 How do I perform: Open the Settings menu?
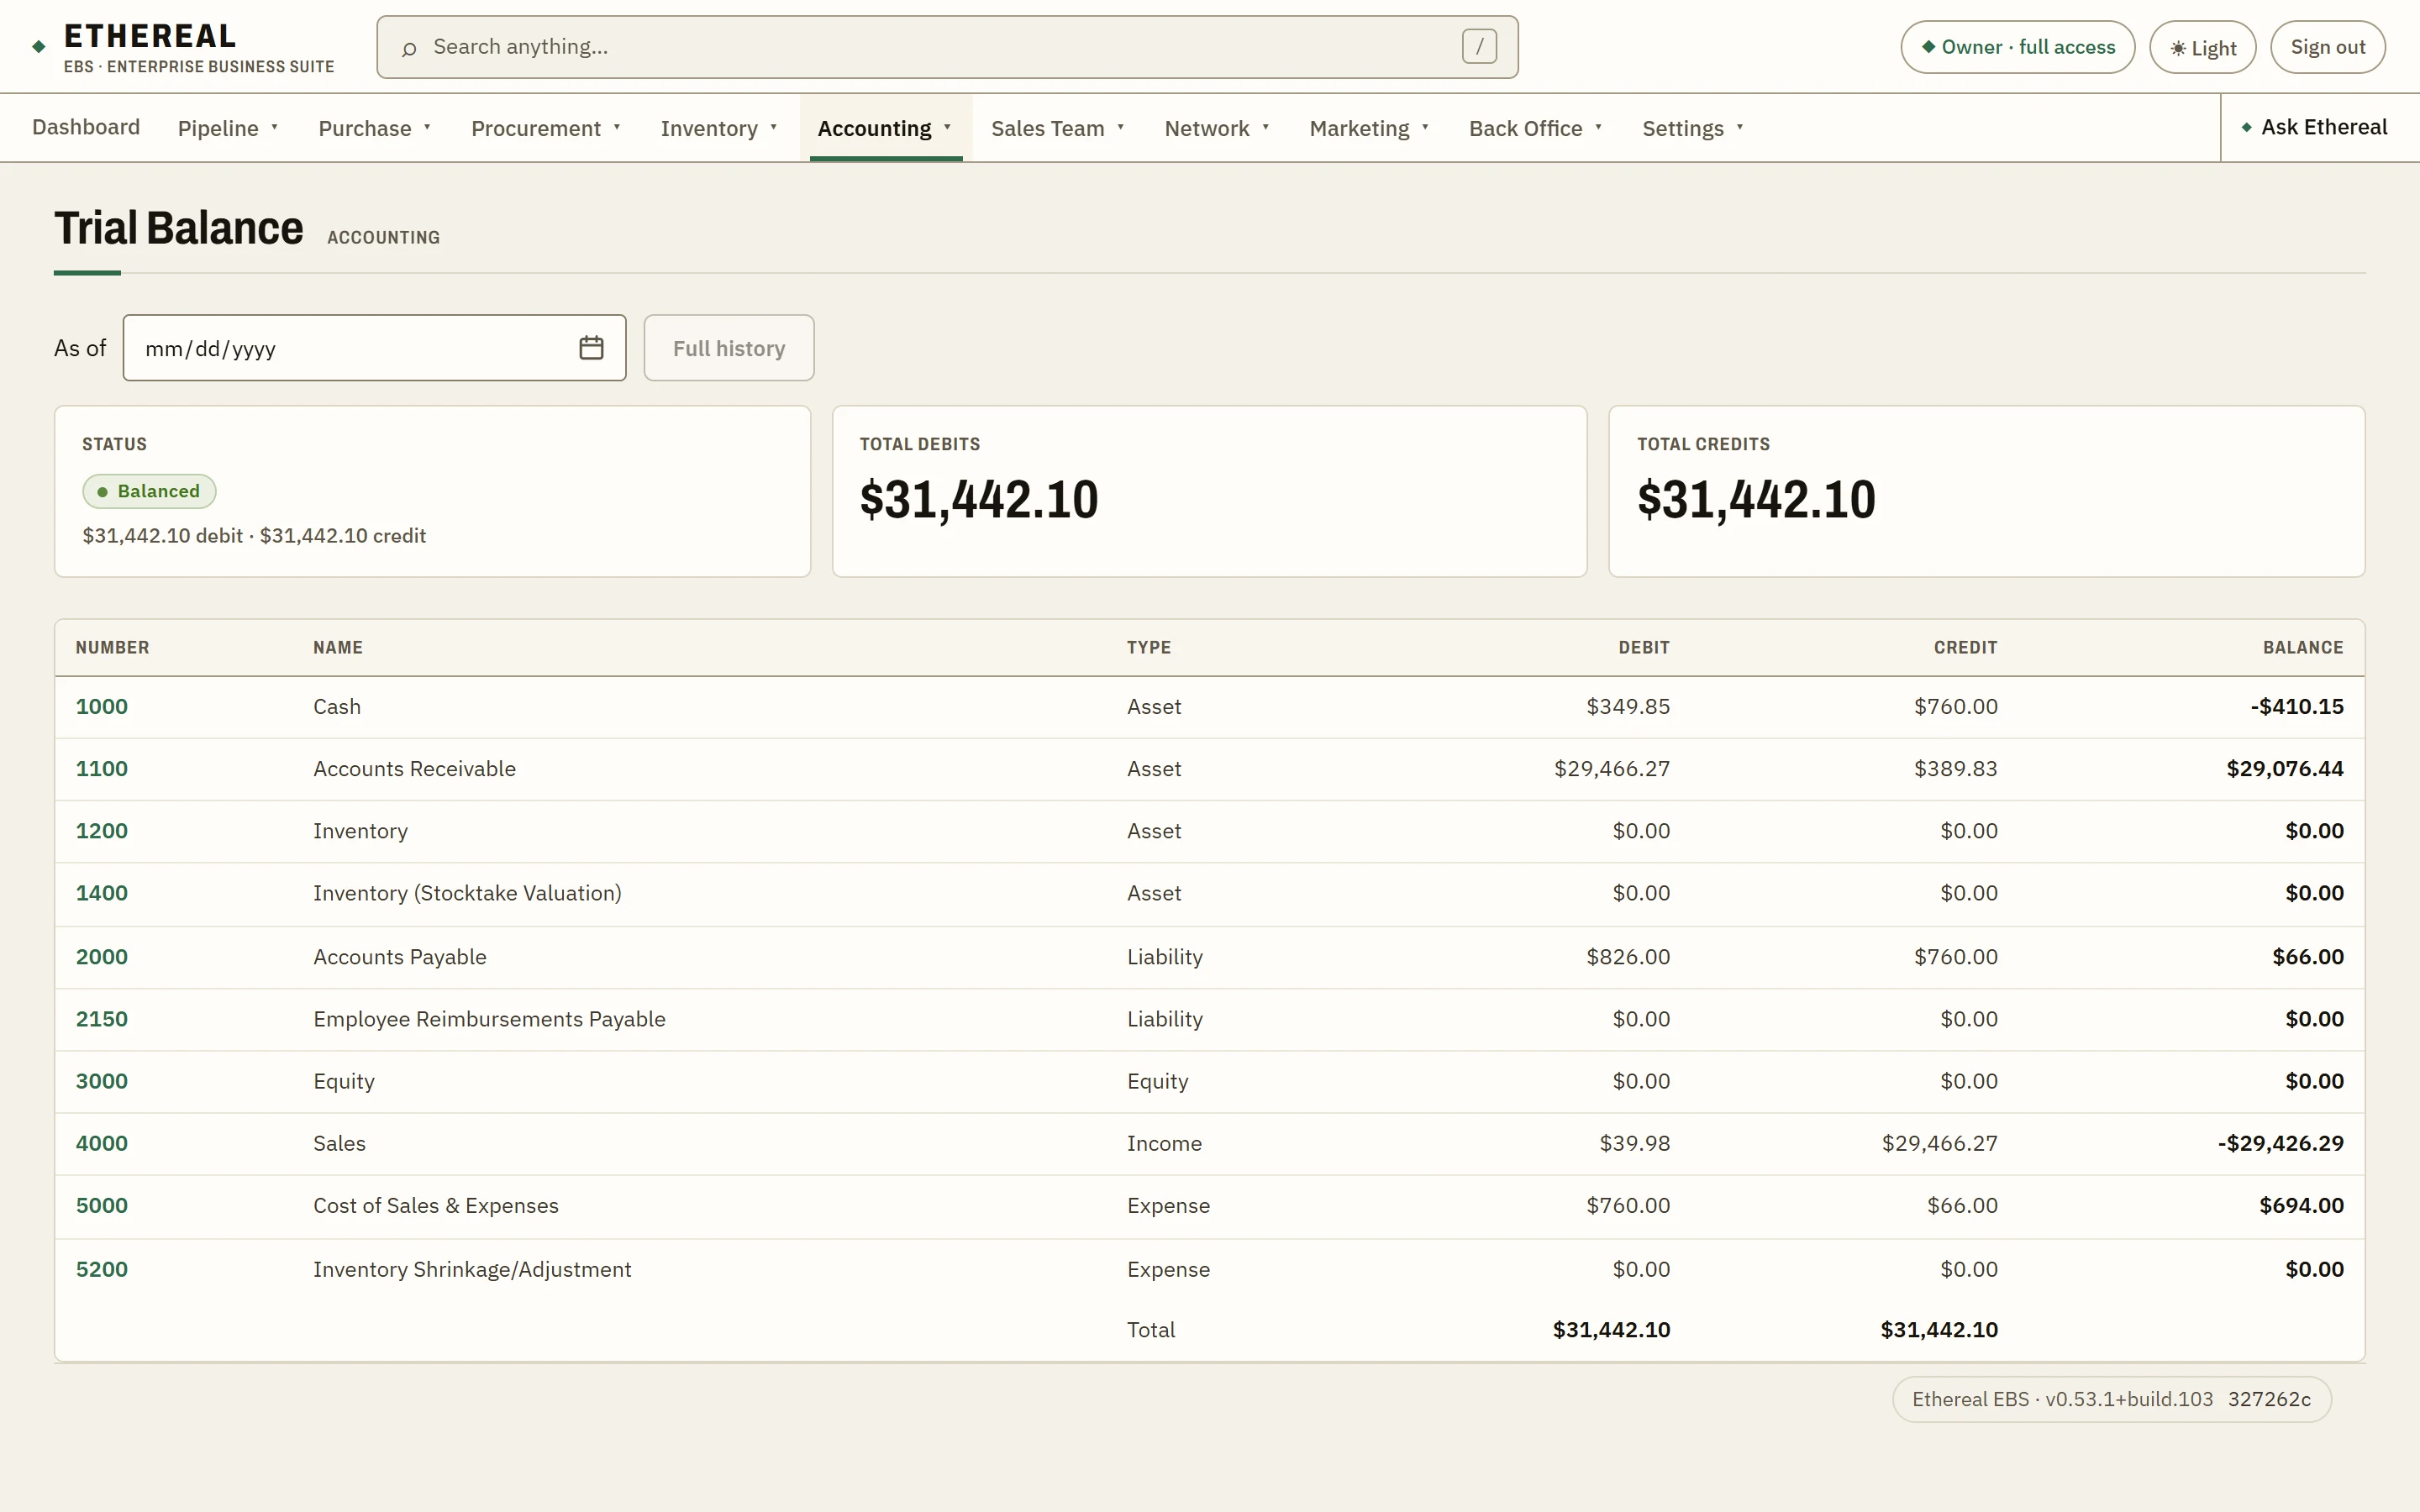click(1692, 128)
